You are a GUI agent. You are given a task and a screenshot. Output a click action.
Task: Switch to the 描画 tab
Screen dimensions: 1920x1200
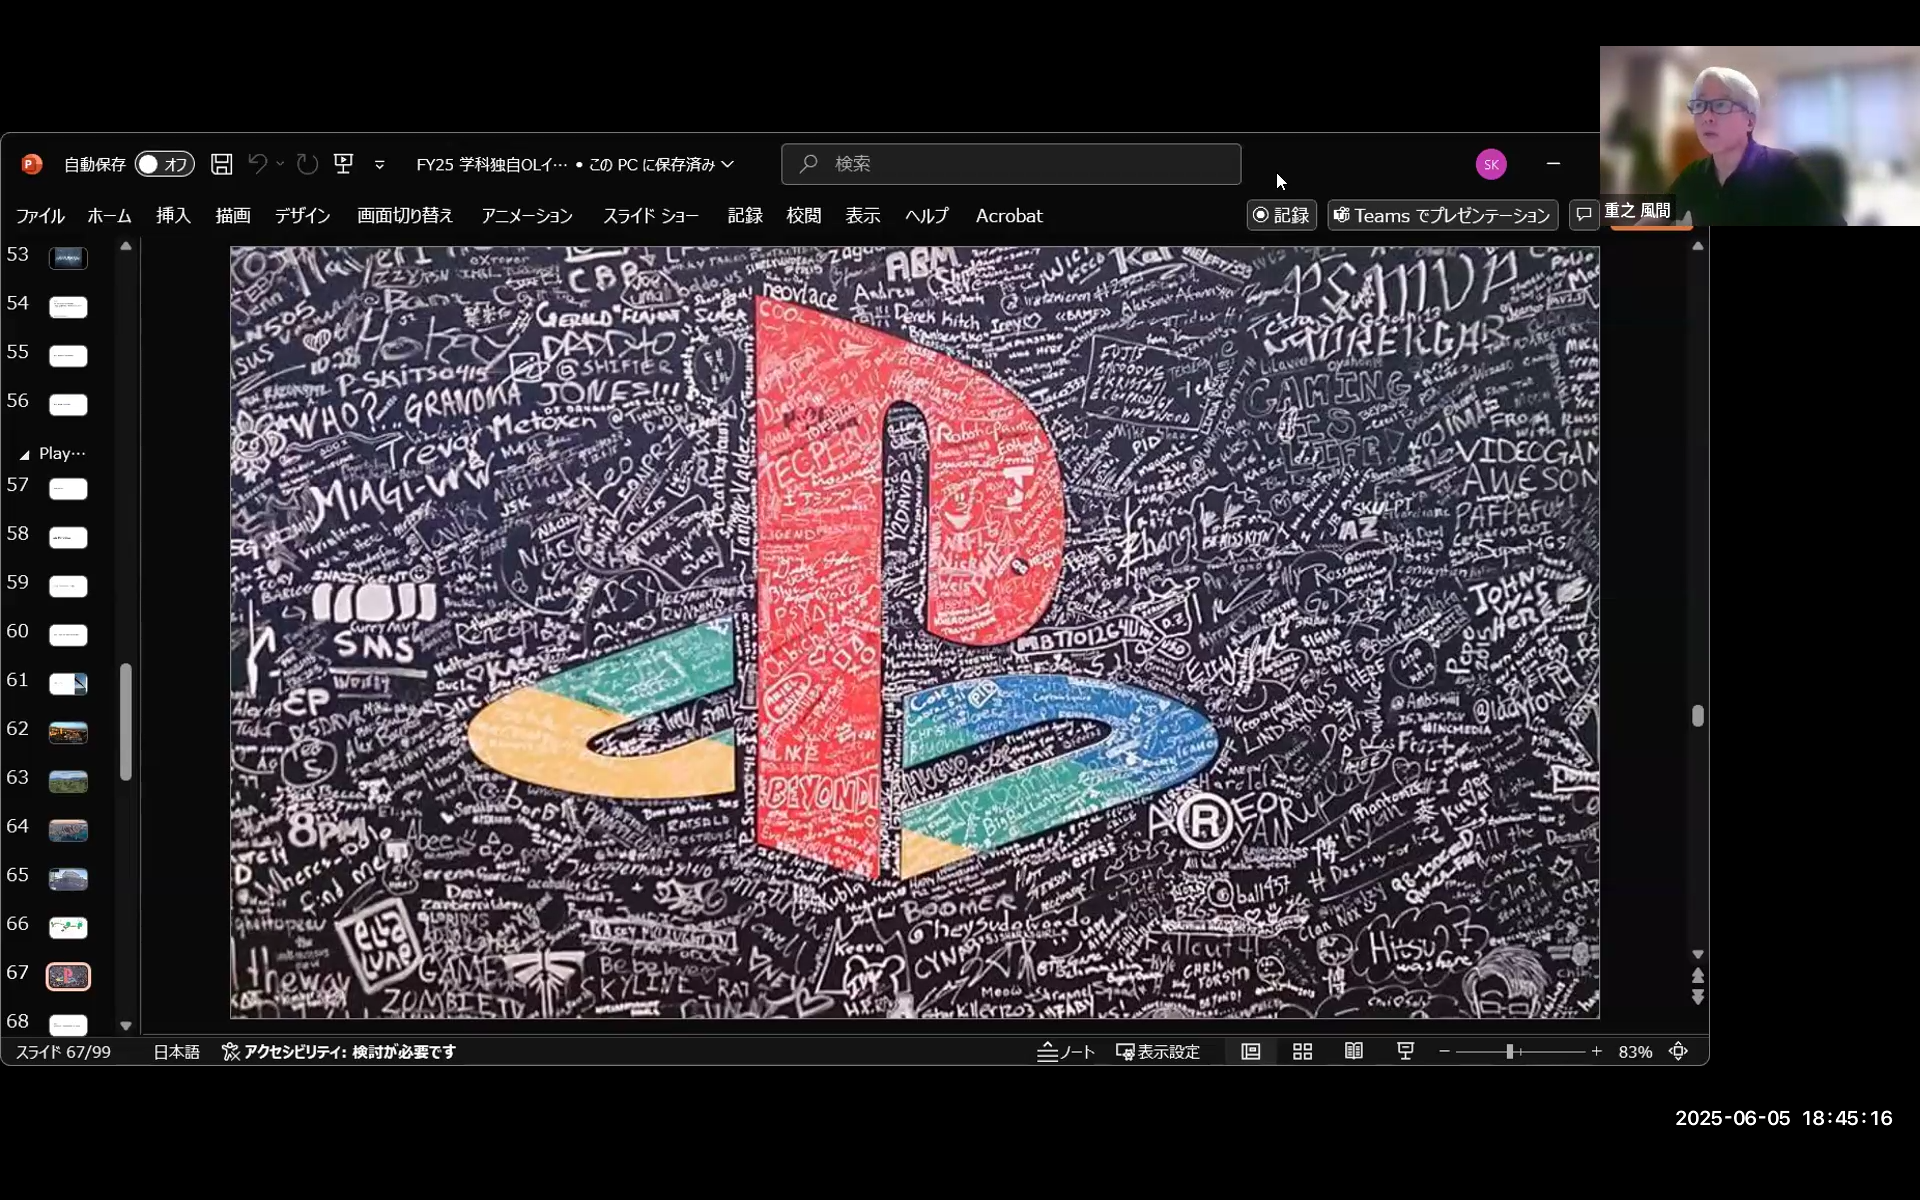click(x=233, y=216)
